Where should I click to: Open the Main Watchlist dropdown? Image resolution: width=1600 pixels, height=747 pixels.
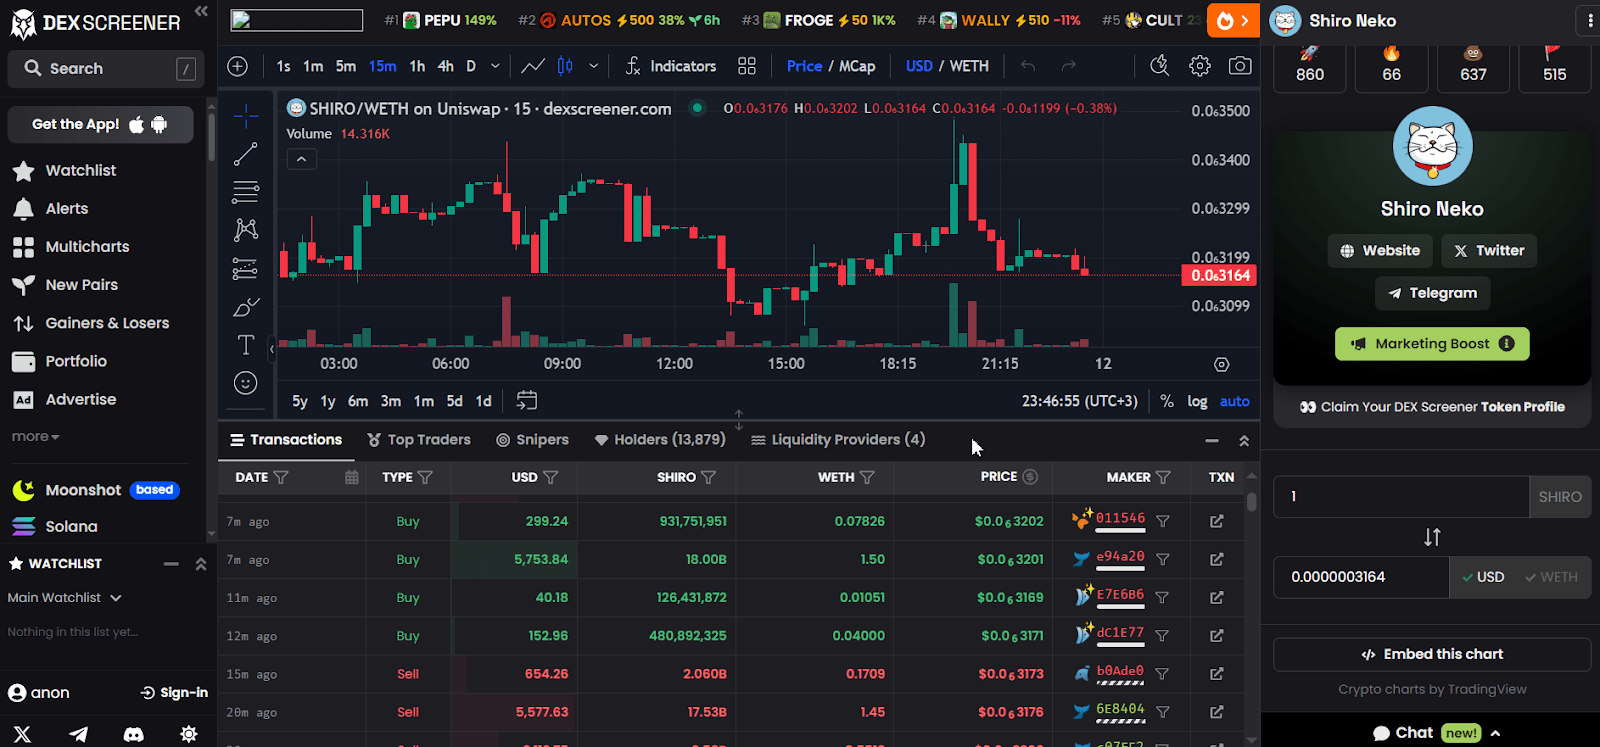pyautogui.click(x=65, y=598)
